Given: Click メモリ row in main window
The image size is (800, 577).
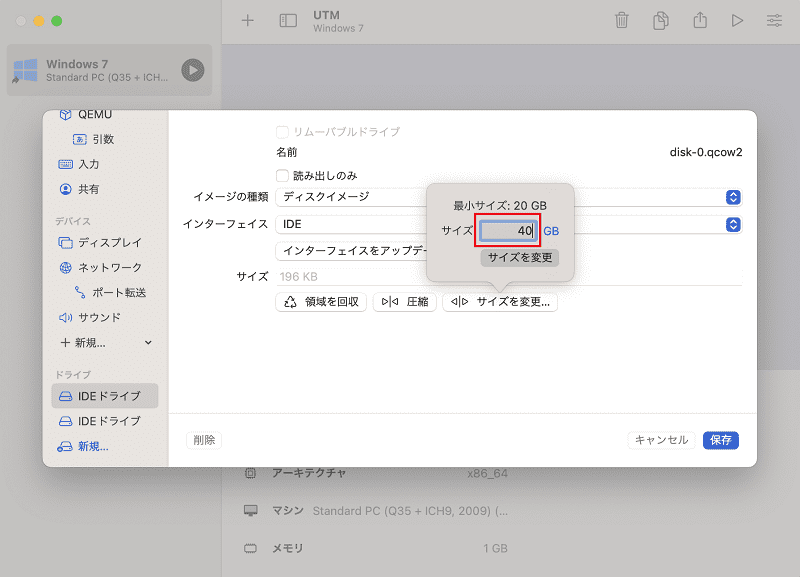Looking at the screenshot, I should pyautogui.click(x=376, y=548).
